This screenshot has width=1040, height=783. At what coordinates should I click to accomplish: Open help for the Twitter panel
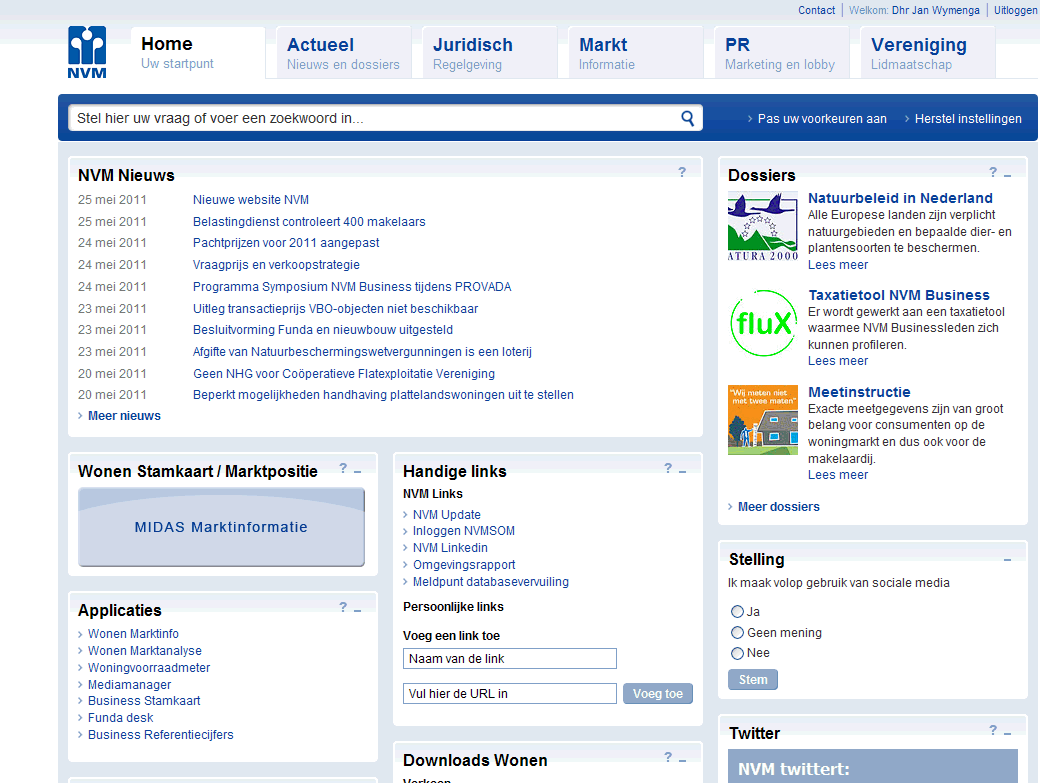993,730
